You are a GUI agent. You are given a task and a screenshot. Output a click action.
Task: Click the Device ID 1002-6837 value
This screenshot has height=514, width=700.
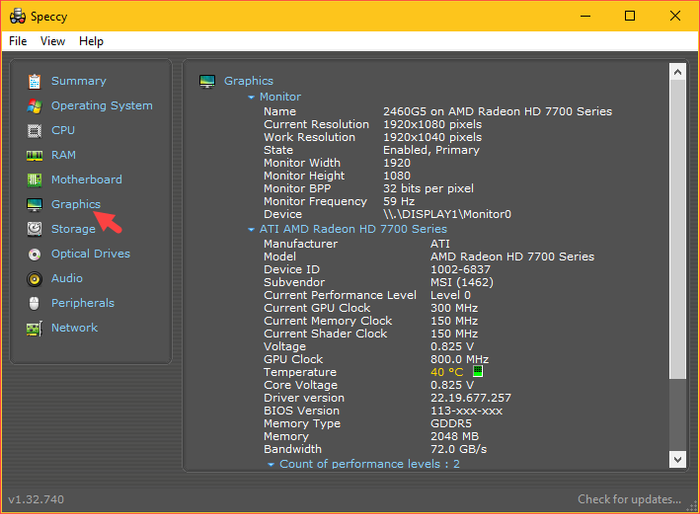pyautogui.click(x=460, y=269)
